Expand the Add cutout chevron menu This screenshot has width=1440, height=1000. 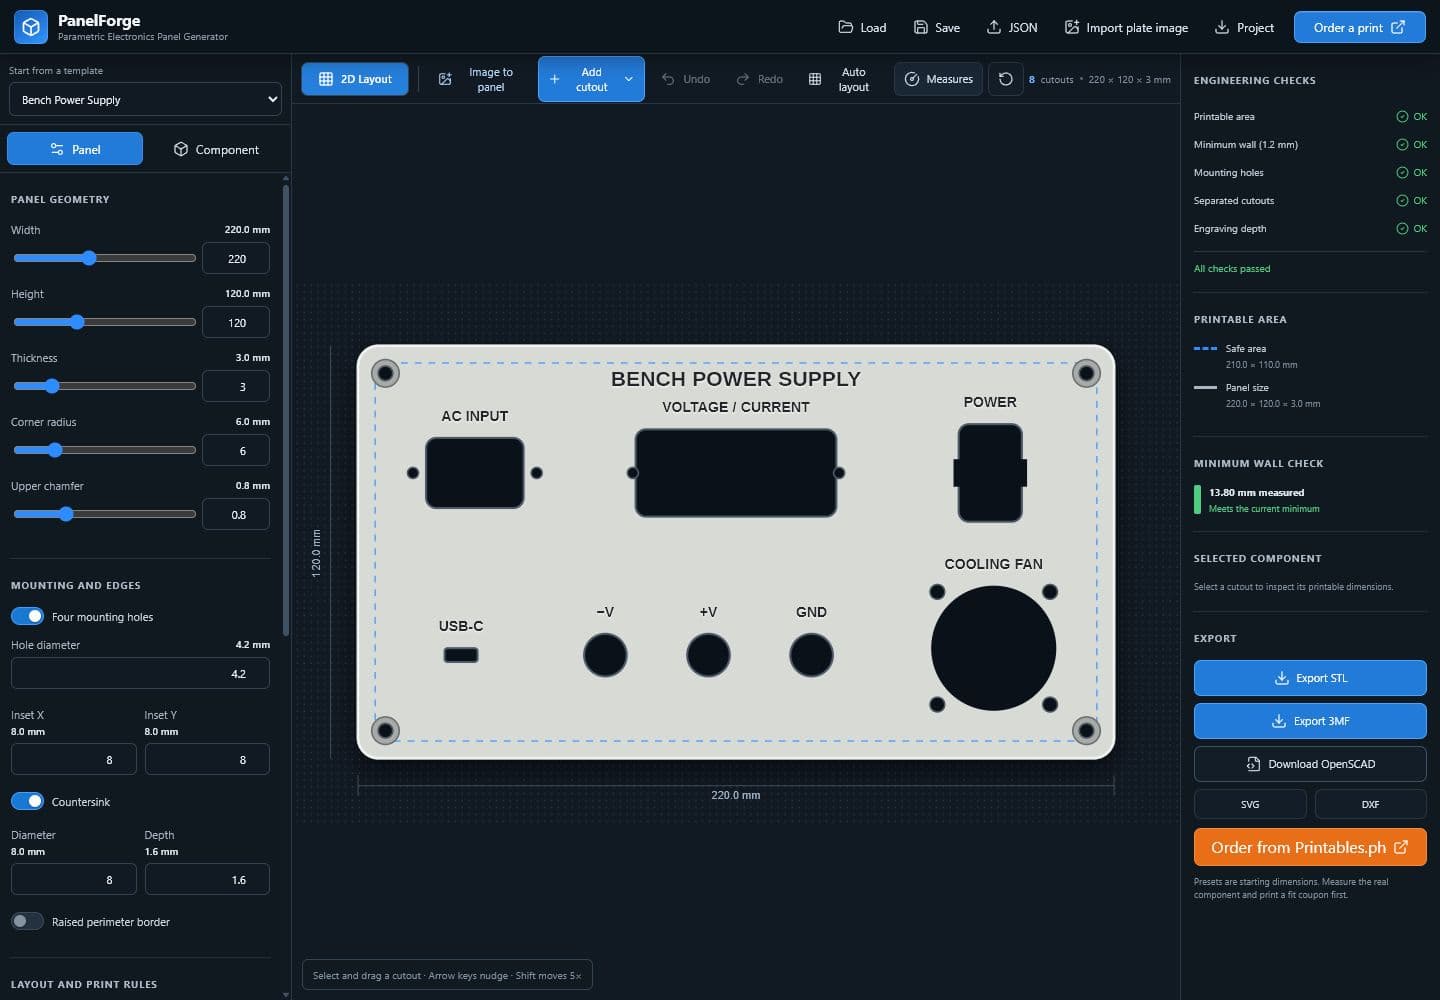tap(629, 79)
